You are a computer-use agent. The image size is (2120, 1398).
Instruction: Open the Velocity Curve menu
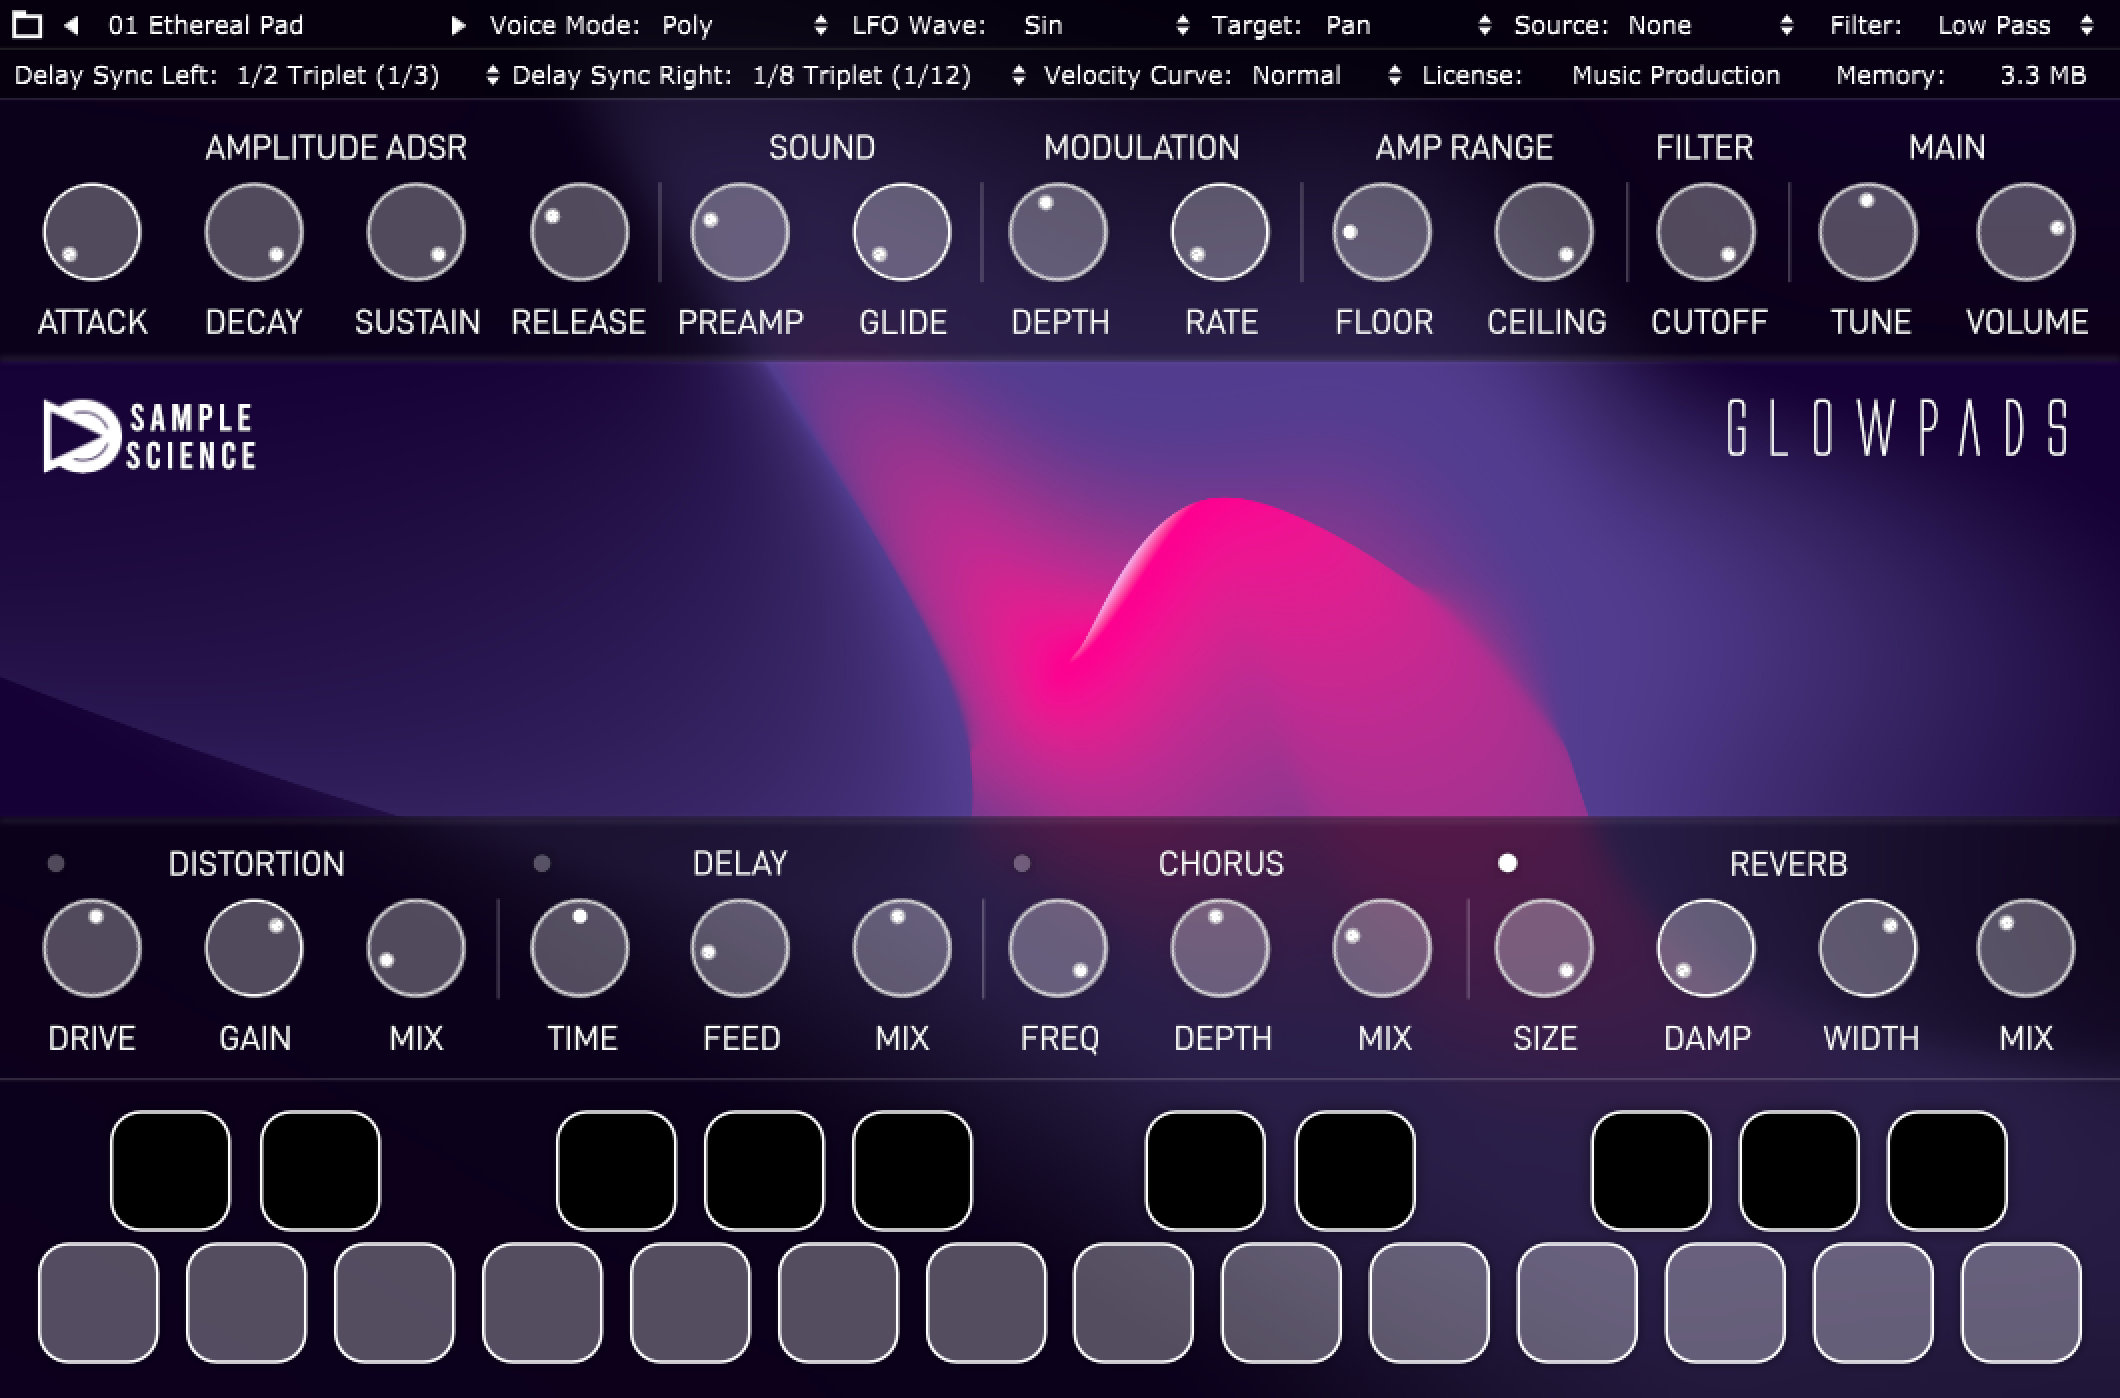coord(1394,75)
